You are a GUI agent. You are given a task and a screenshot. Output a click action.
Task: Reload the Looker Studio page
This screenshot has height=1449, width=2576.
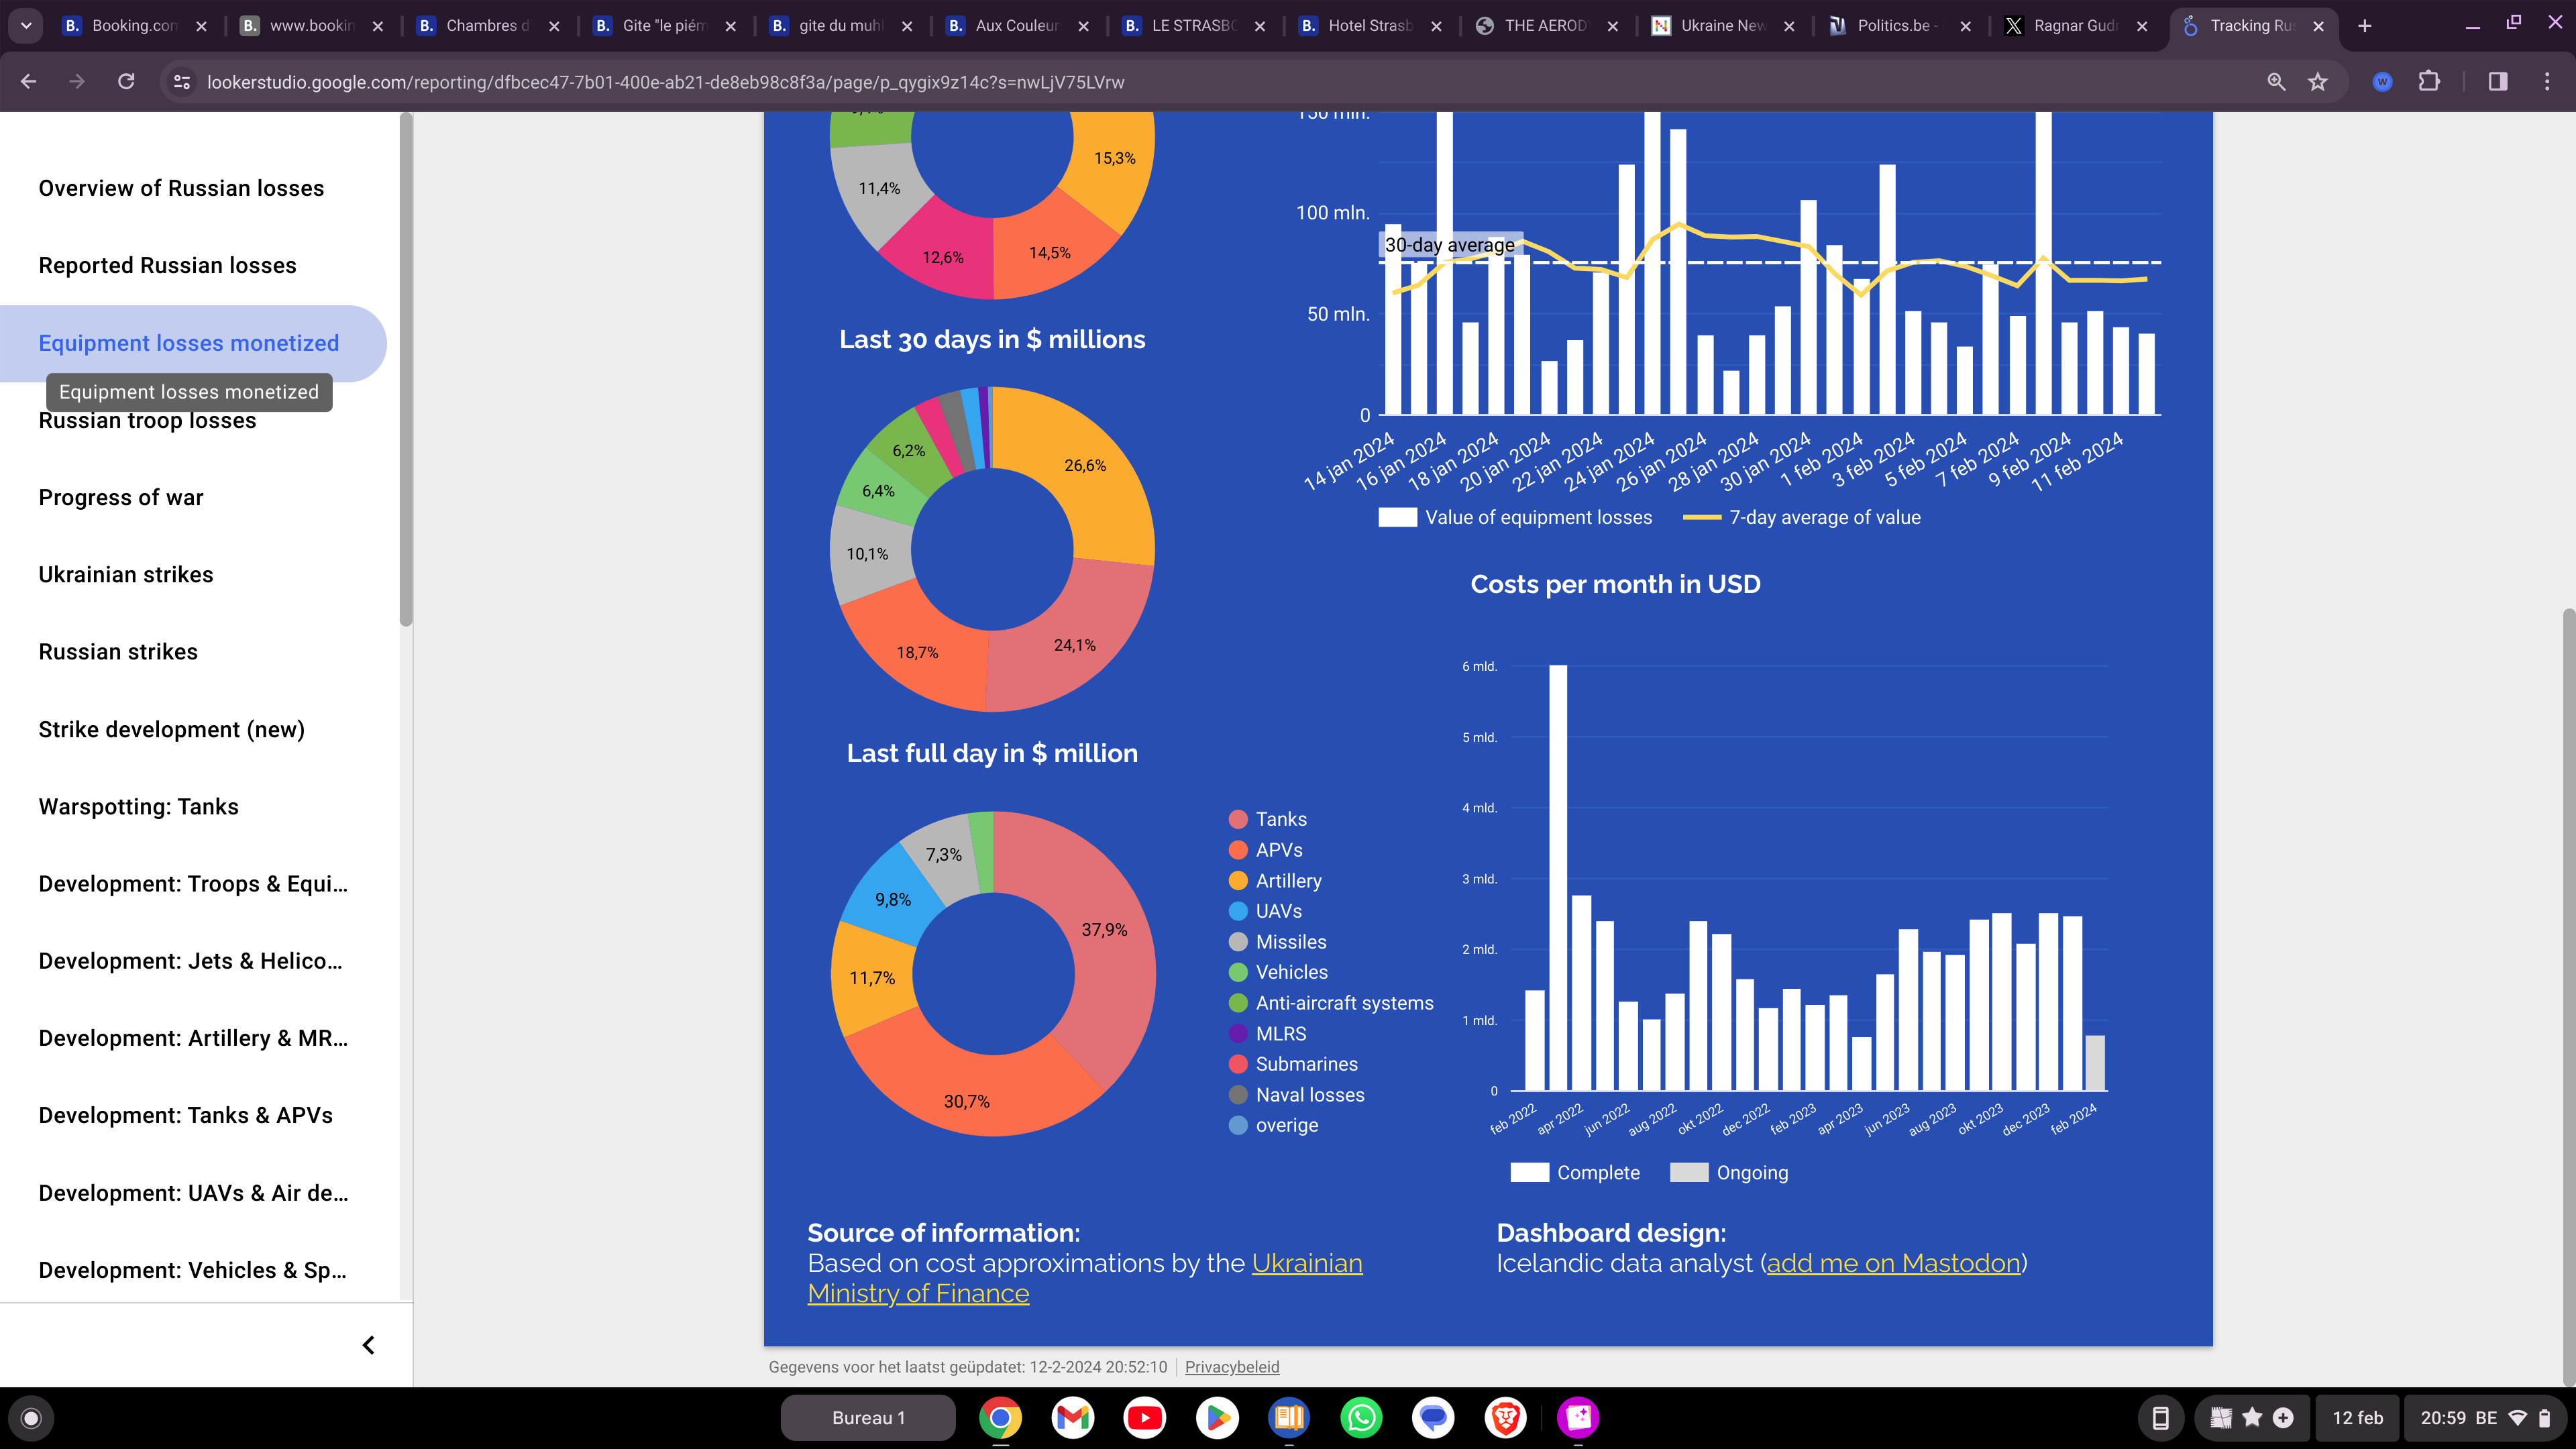[126, 82]
